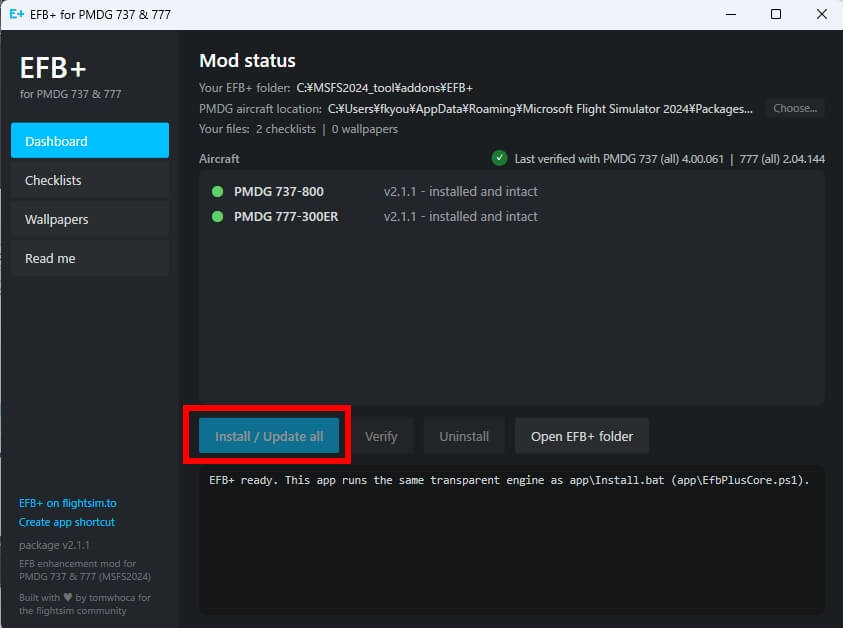Select the PMDG 777-300ER aircraft row

point(511,217)
